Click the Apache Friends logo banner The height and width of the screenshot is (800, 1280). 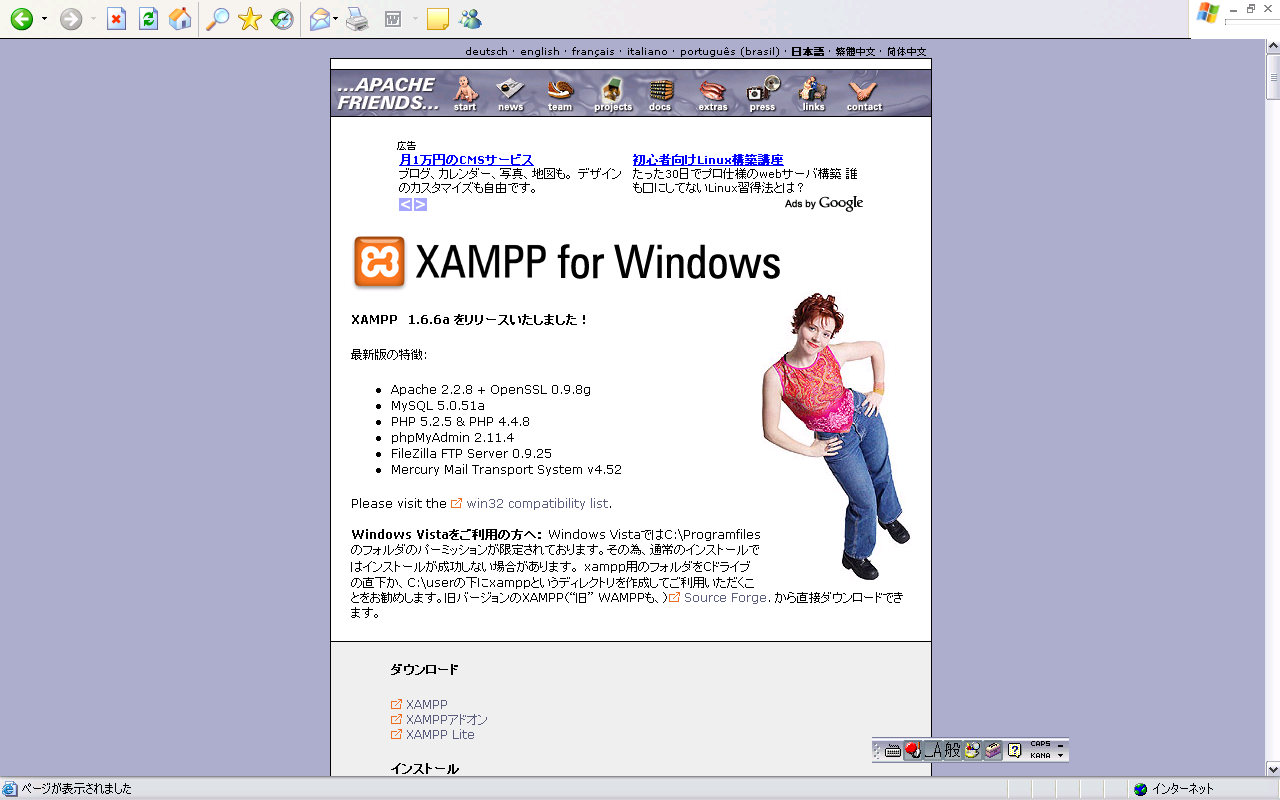click(x=388, y=93)
